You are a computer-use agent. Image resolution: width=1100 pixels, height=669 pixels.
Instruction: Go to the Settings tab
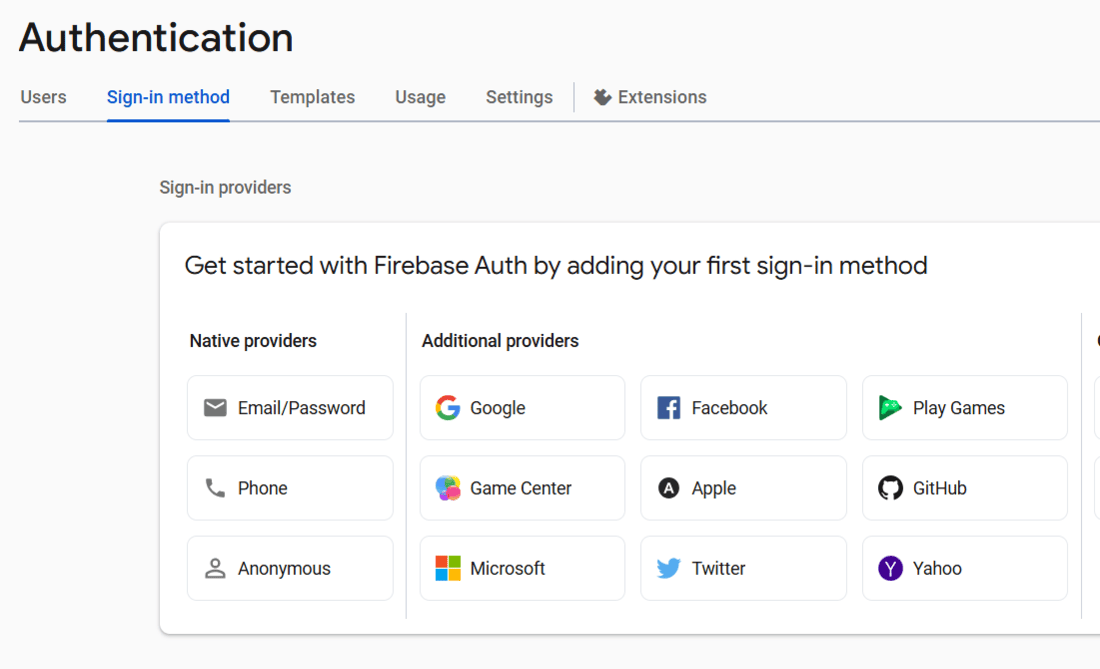coord(519,97)
